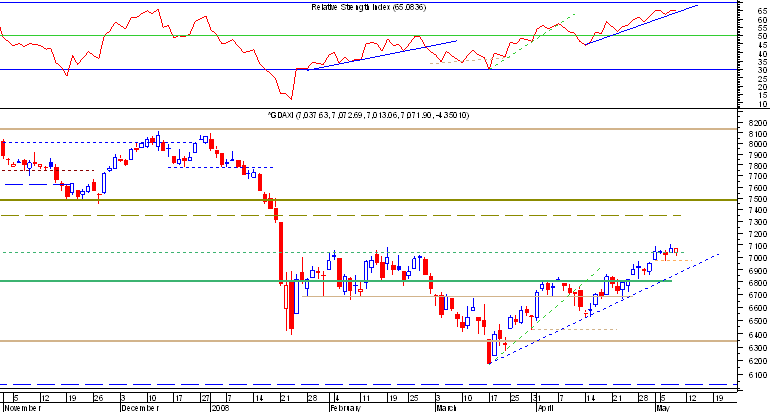Image resolution: width=770 pixels, height=412 pixels.
Task: Click the 6300 price axis label
Action: point(758,348)
